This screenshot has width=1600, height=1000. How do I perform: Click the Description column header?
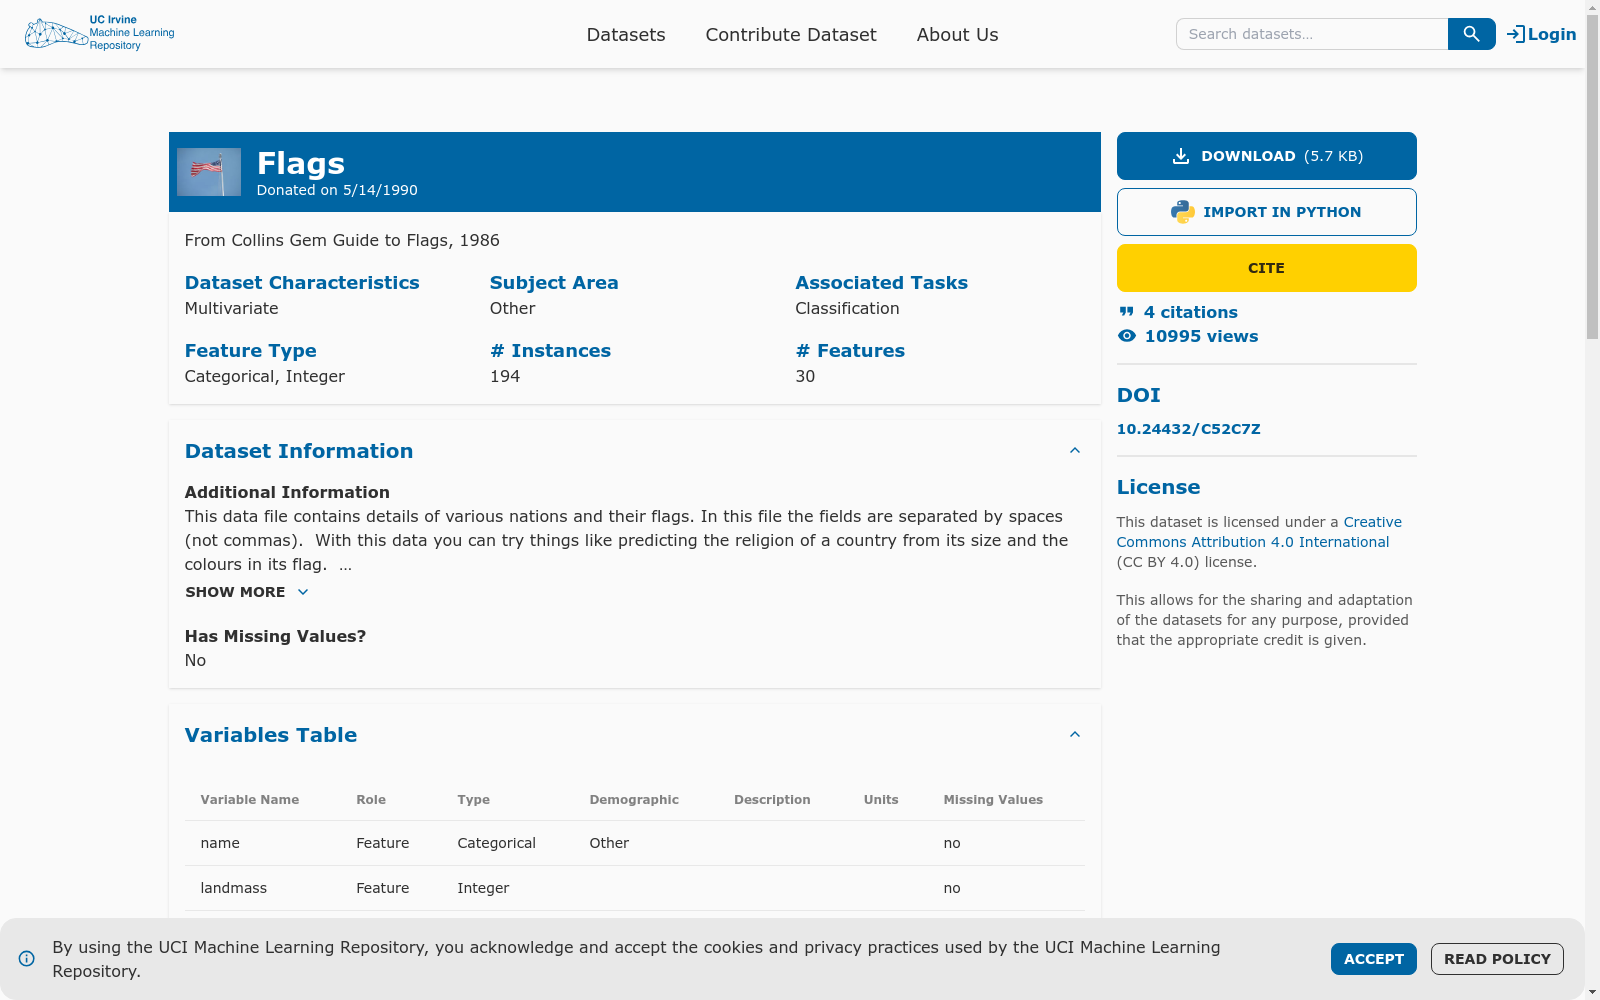(772, 800)
